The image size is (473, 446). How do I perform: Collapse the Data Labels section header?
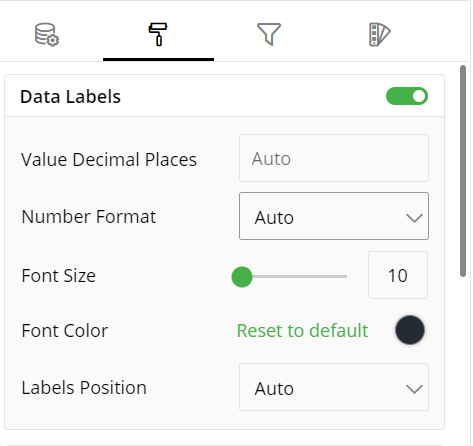tap(224, 96)
